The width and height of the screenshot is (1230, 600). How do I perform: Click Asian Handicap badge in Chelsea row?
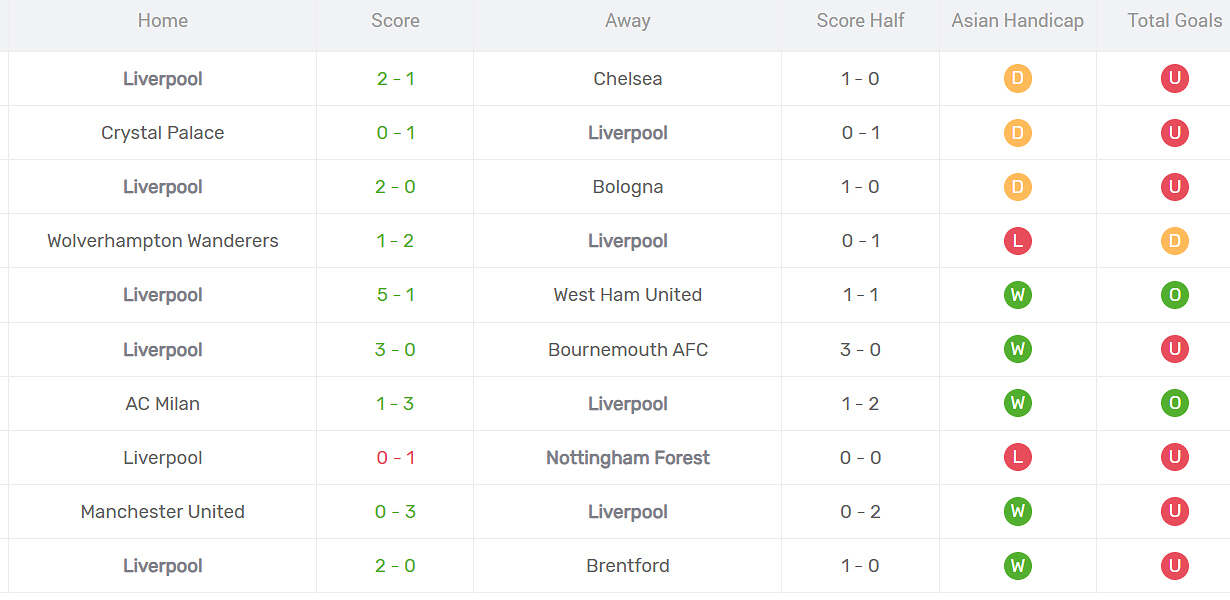tap(1017, 79)
